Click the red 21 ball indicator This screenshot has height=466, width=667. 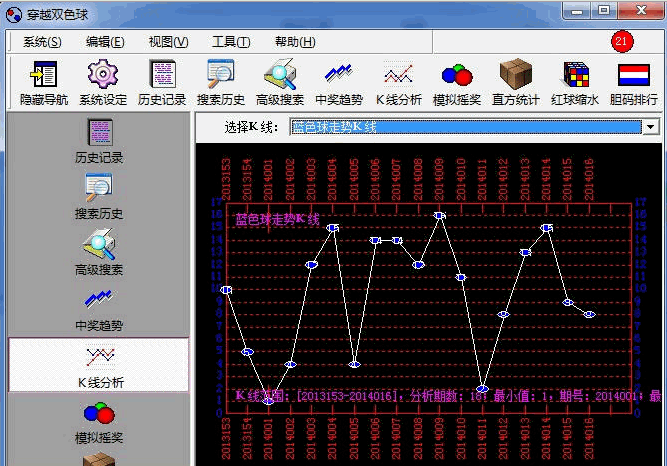coord(622,41)
